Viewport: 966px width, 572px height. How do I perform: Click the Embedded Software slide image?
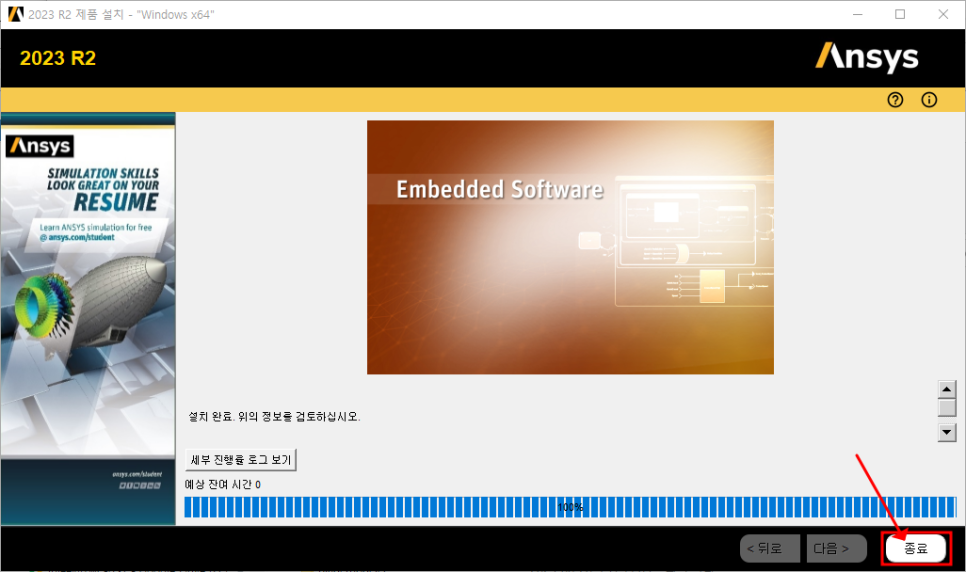(570, 247)
